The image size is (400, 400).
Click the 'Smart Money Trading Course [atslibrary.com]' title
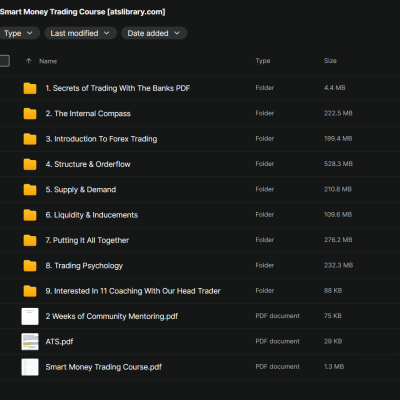(83, 12)
